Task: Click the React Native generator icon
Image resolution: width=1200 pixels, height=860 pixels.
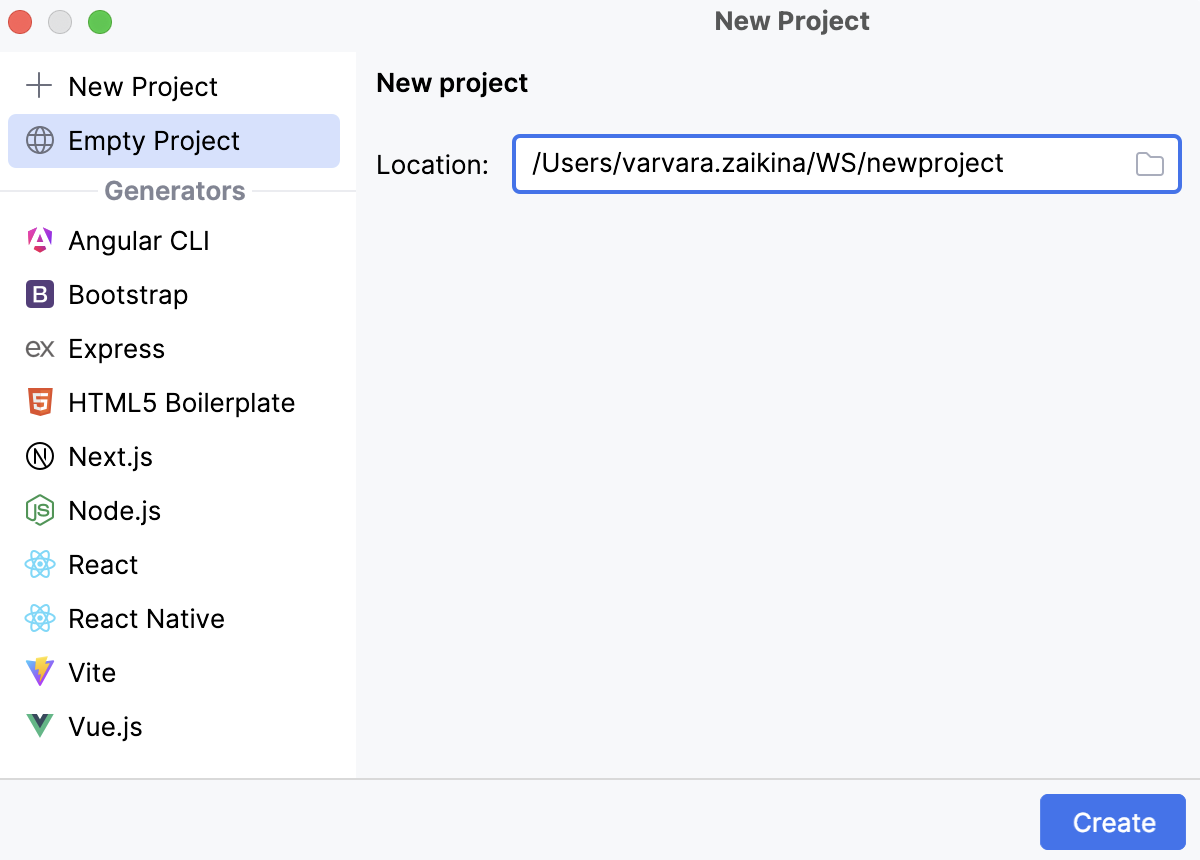Action: pos(39,618)
